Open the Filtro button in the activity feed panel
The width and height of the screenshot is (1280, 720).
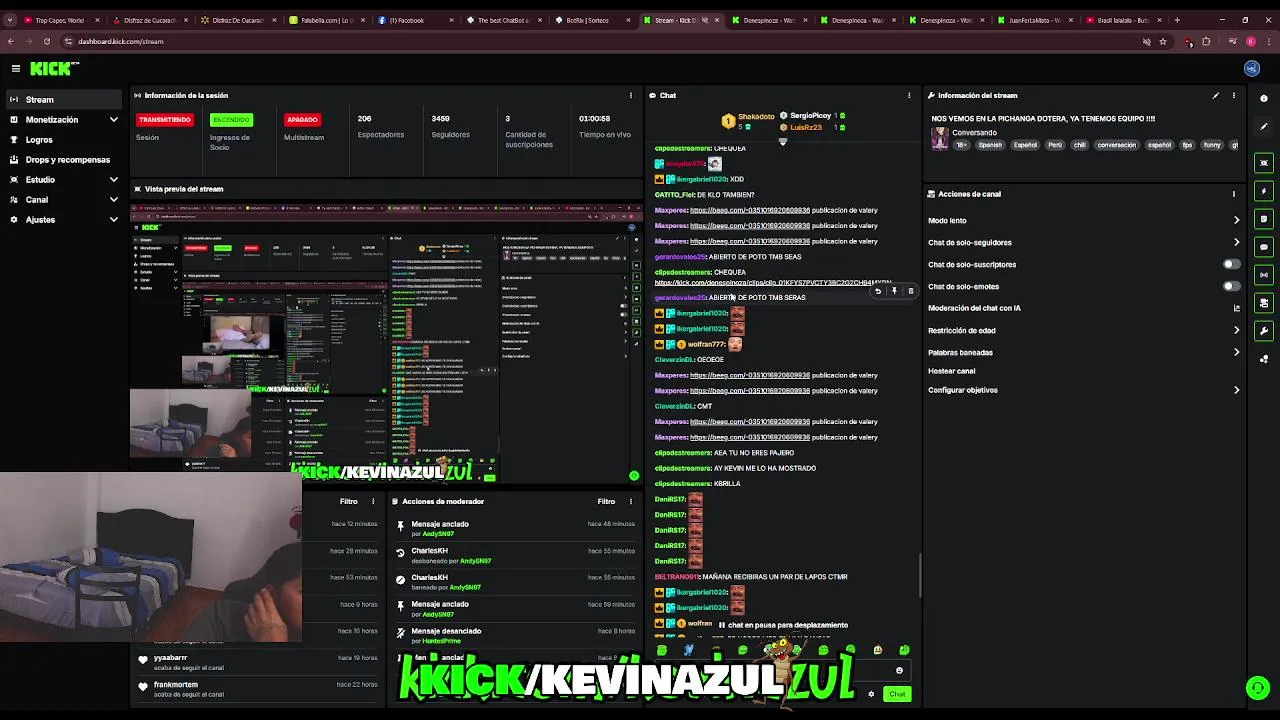(348, 502)
